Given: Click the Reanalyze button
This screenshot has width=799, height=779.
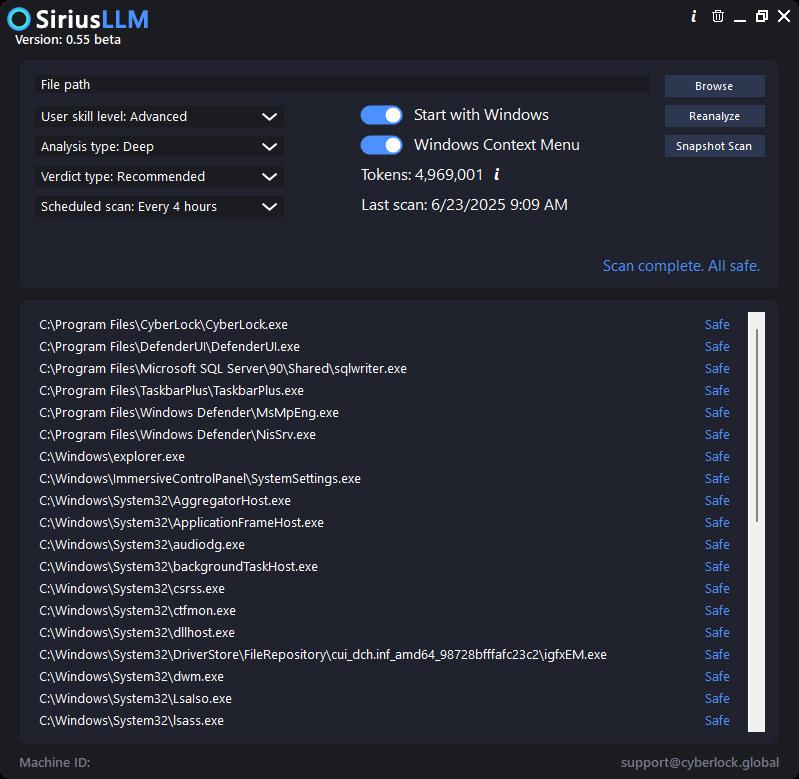Looking at the screenshot, I should (x=714, y=116).
